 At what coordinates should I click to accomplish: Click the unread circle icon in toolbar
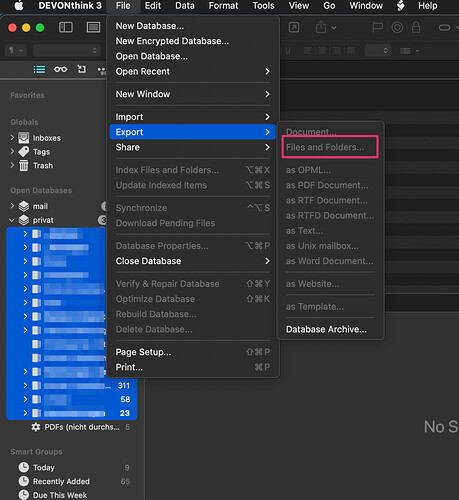pos(397,27)
